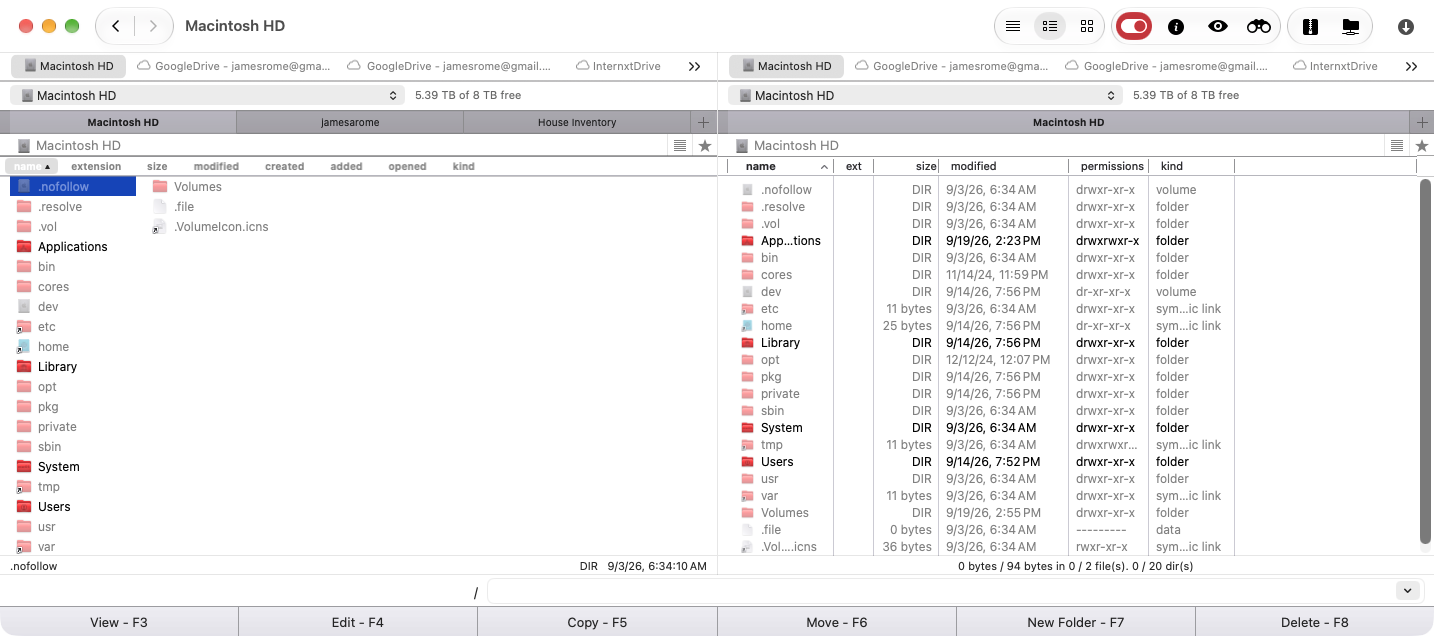The height and width of the screenshot is (636, 1434).
Task: Select .VolumeIcon.icns file in left panel
Action: click(x=220, y=227)
